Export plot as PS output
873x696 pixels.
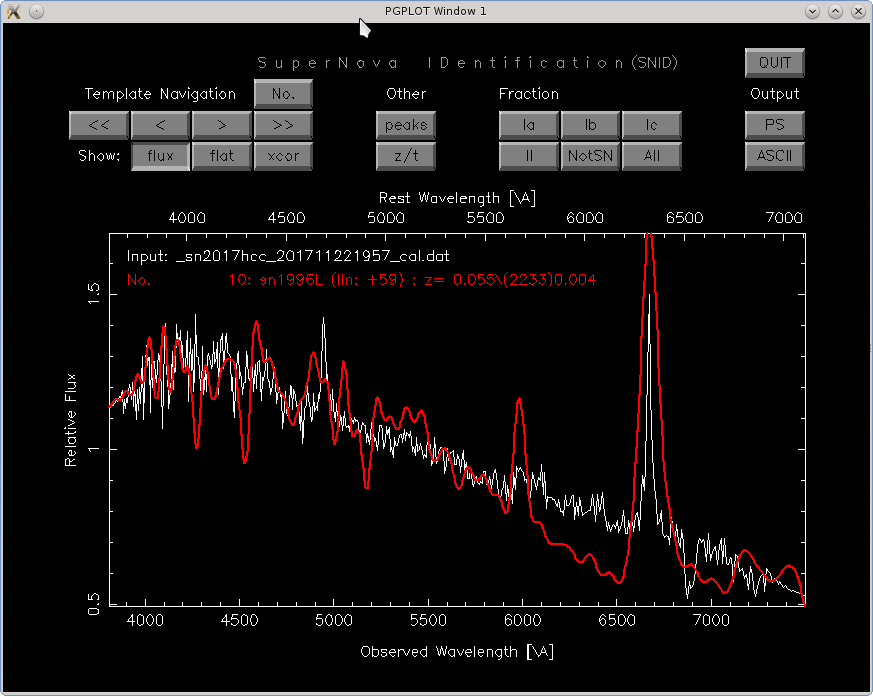pos(774,125)
